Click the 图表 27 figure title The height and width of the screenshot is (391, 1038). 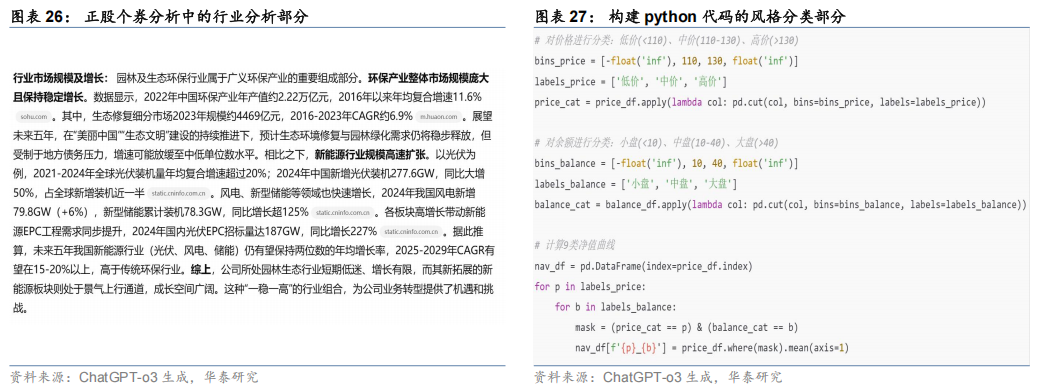click(690, 16)
